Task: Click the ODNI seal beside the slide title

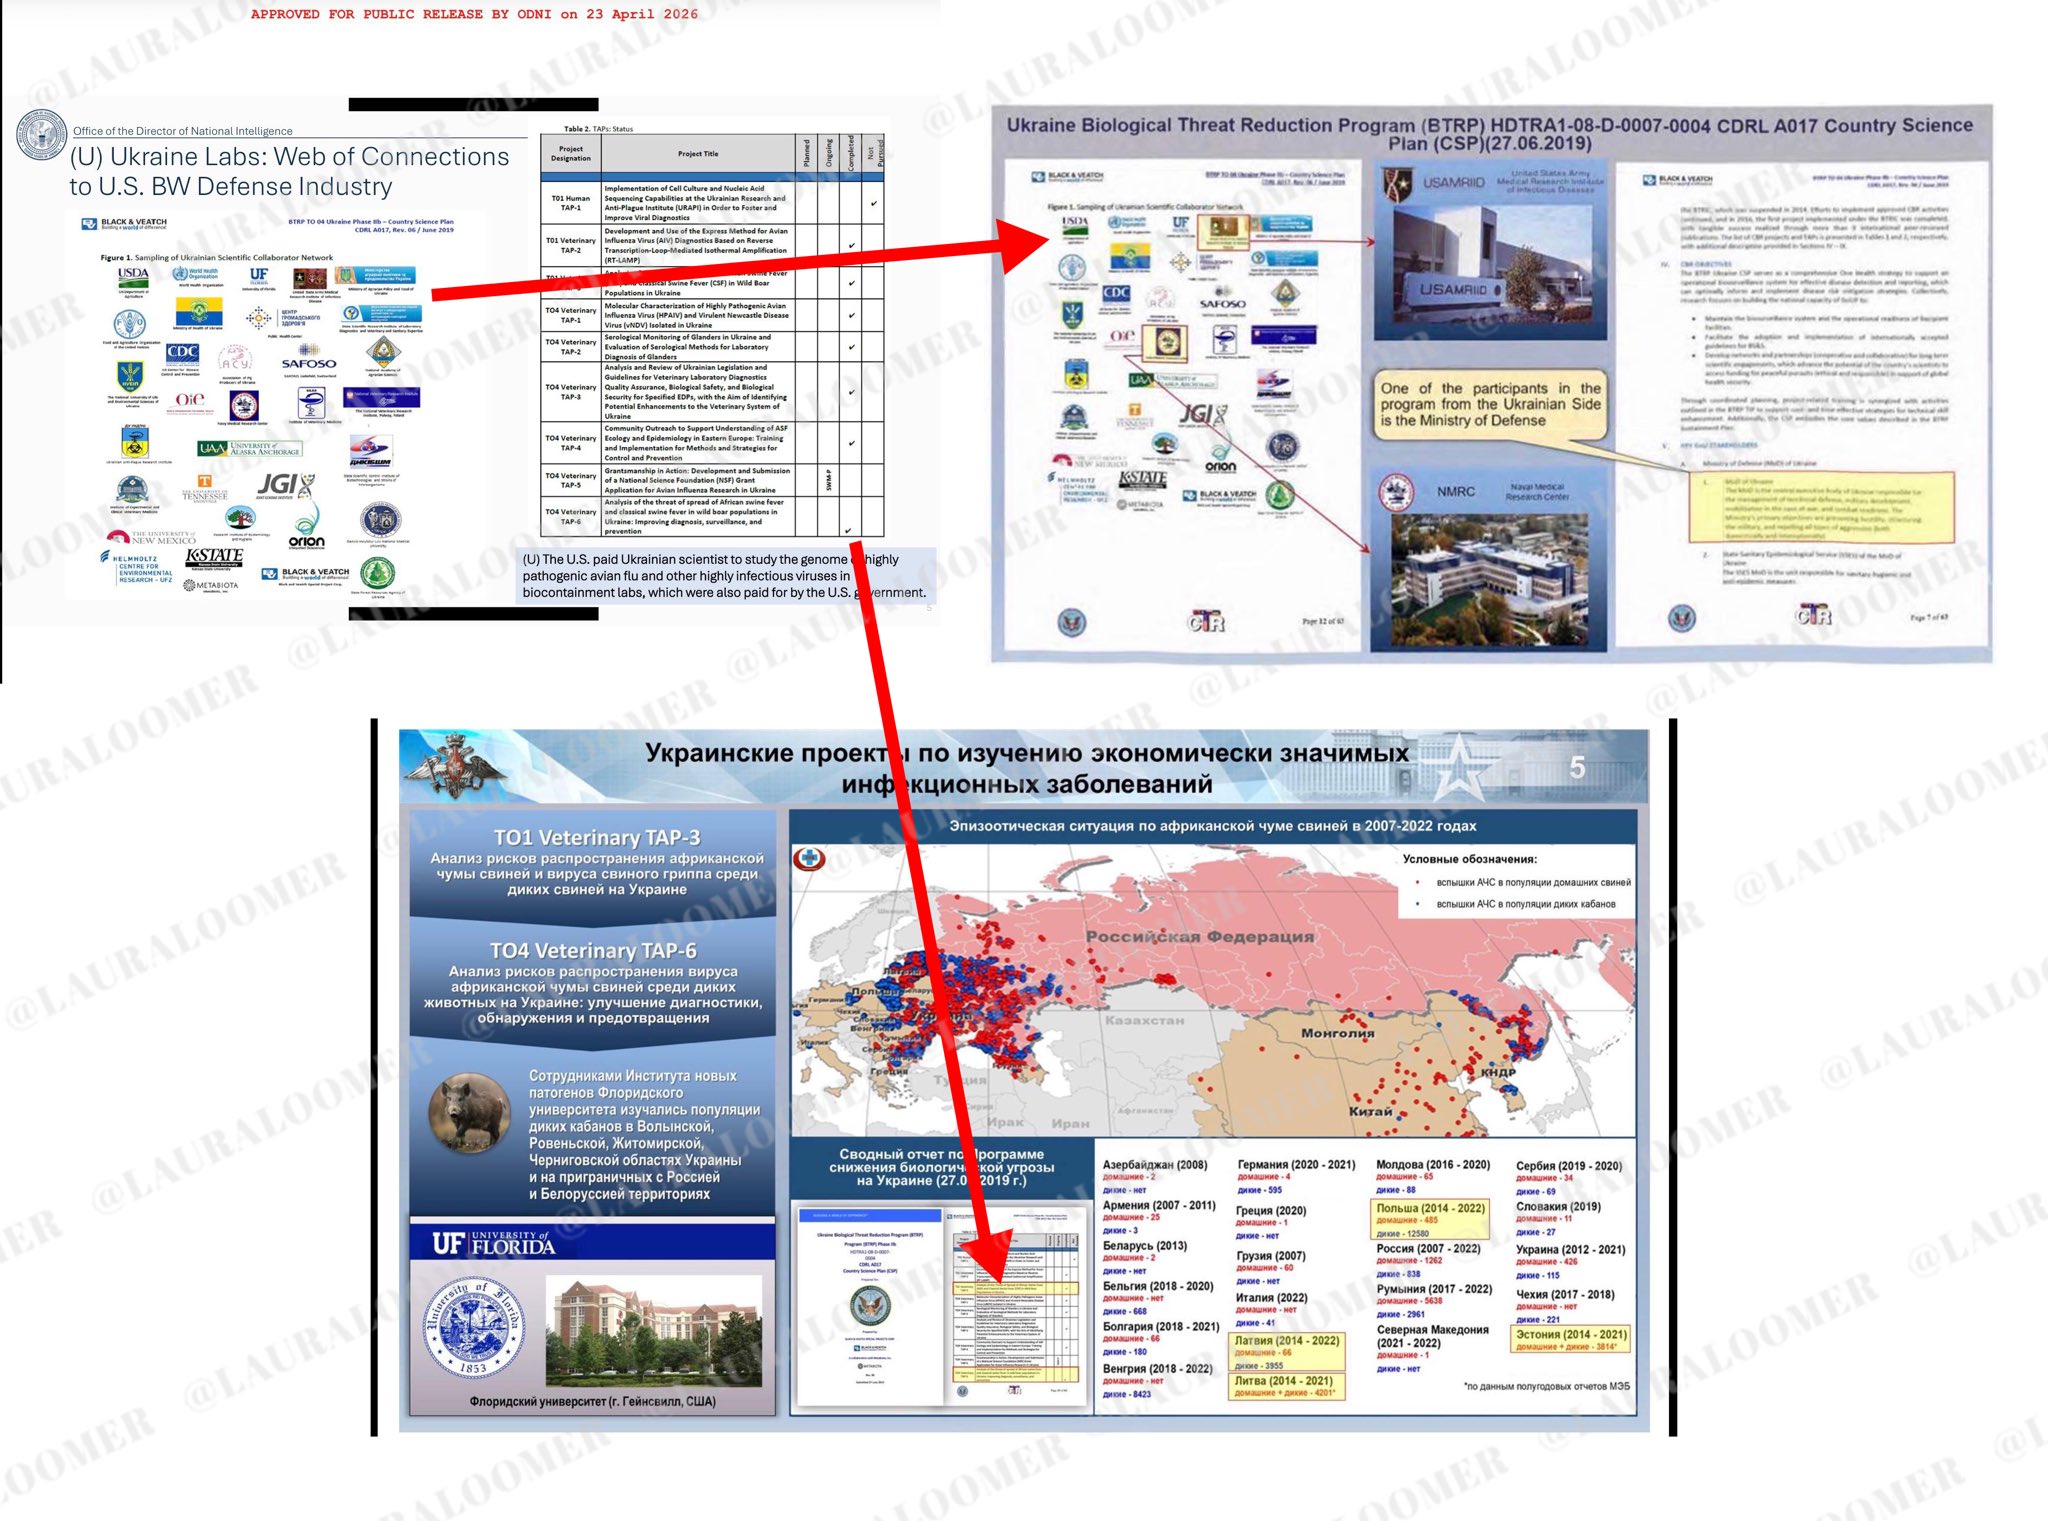Action: [42, 135]
